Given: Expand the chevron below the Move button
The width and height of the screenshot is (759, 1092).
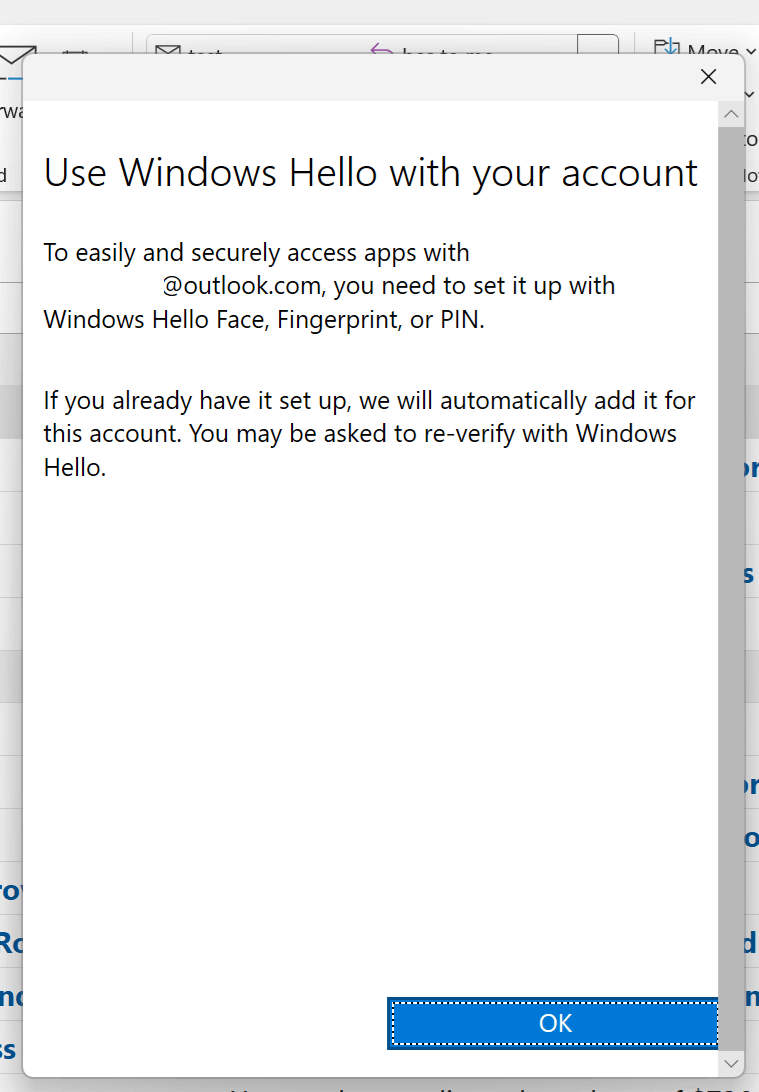Looking at the screenshot, I should tap(749, 94).
